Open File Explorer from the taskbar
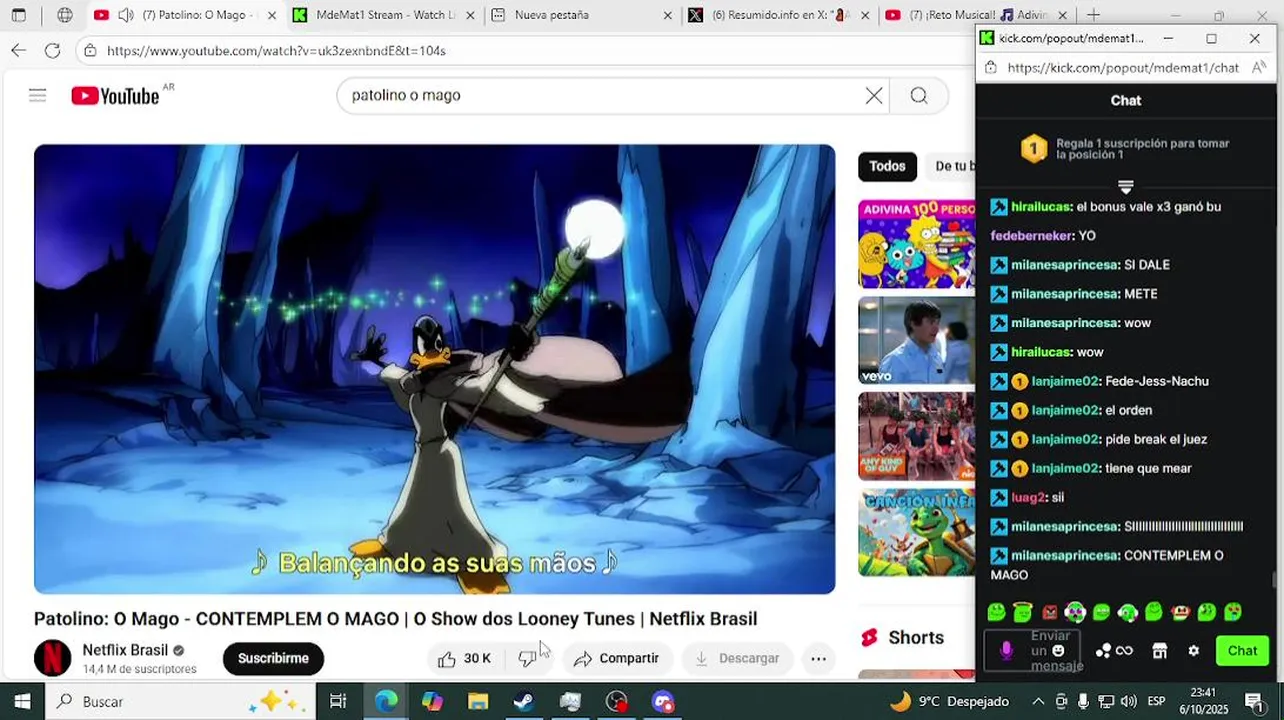 point(478,701)
